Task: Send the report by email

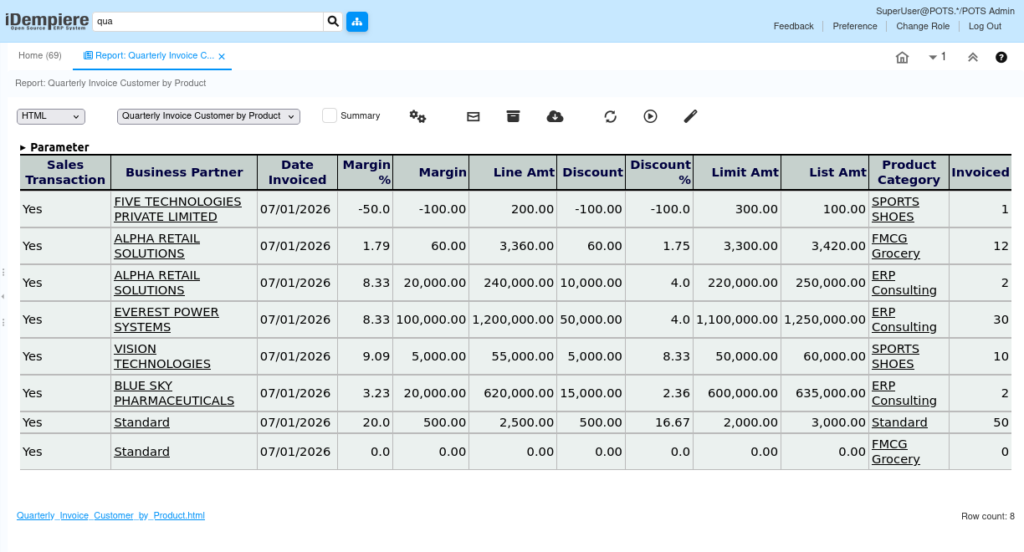Action: coord(473,116)
